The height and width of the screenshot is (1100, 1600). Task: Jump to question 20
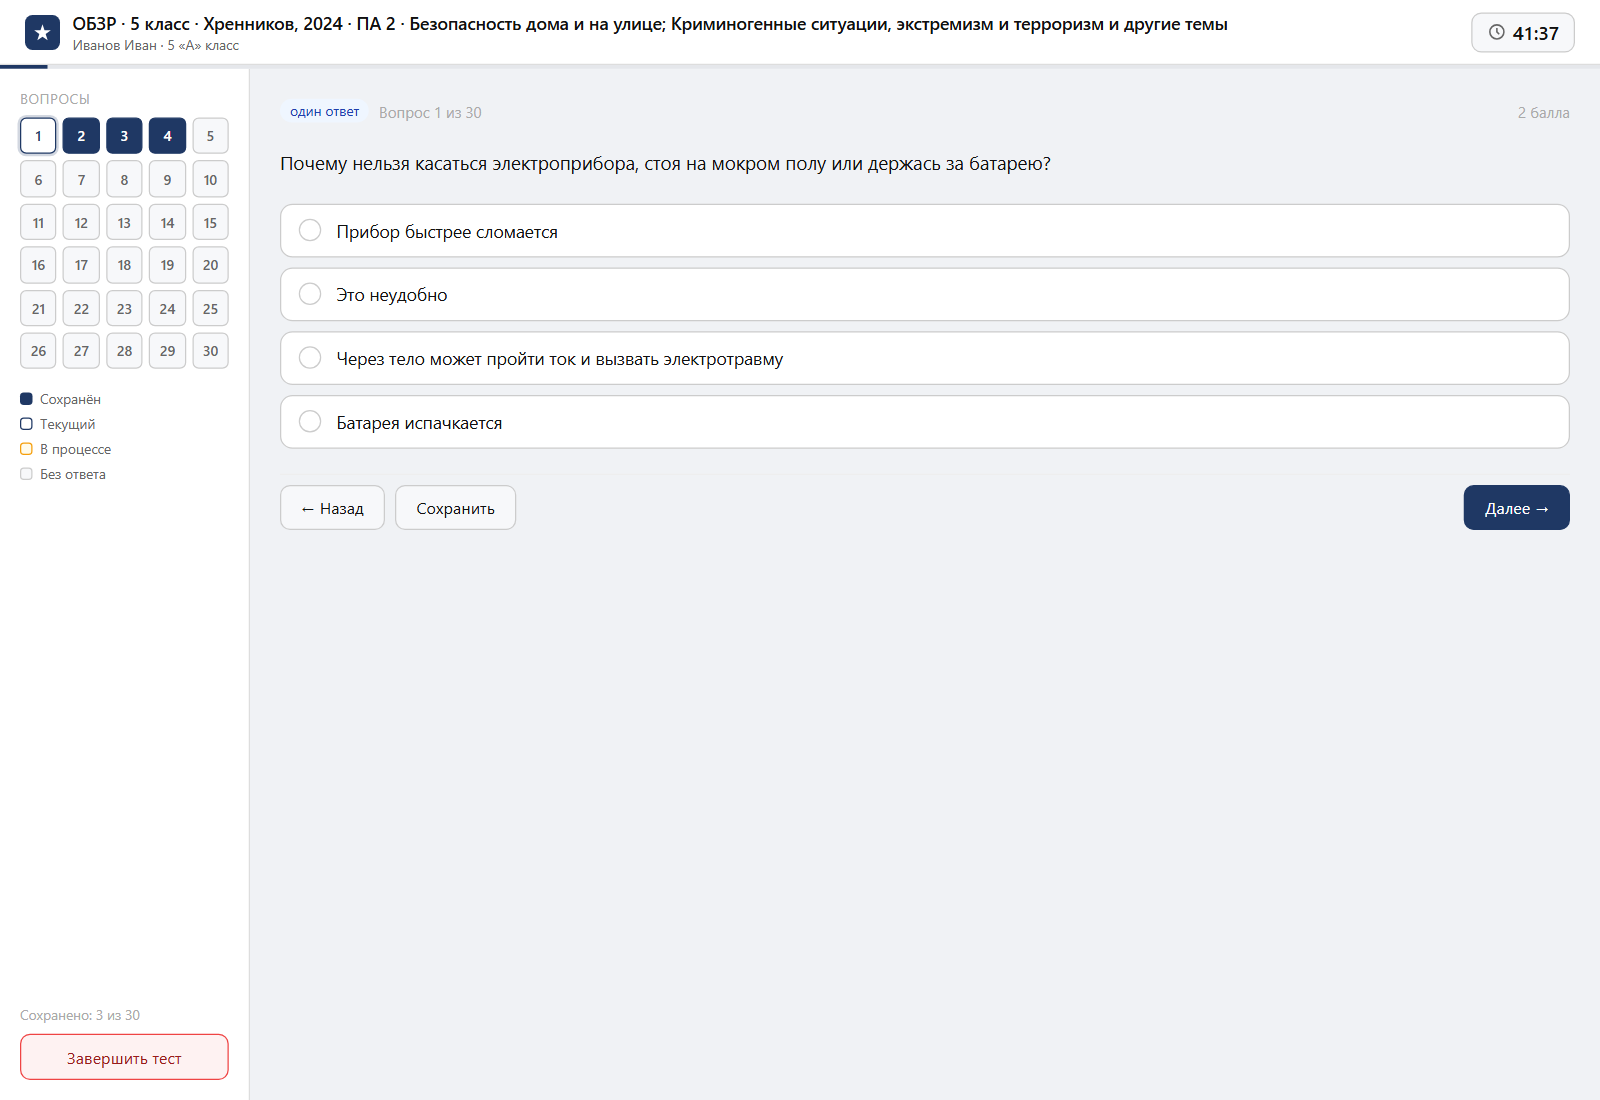(210, 265)
